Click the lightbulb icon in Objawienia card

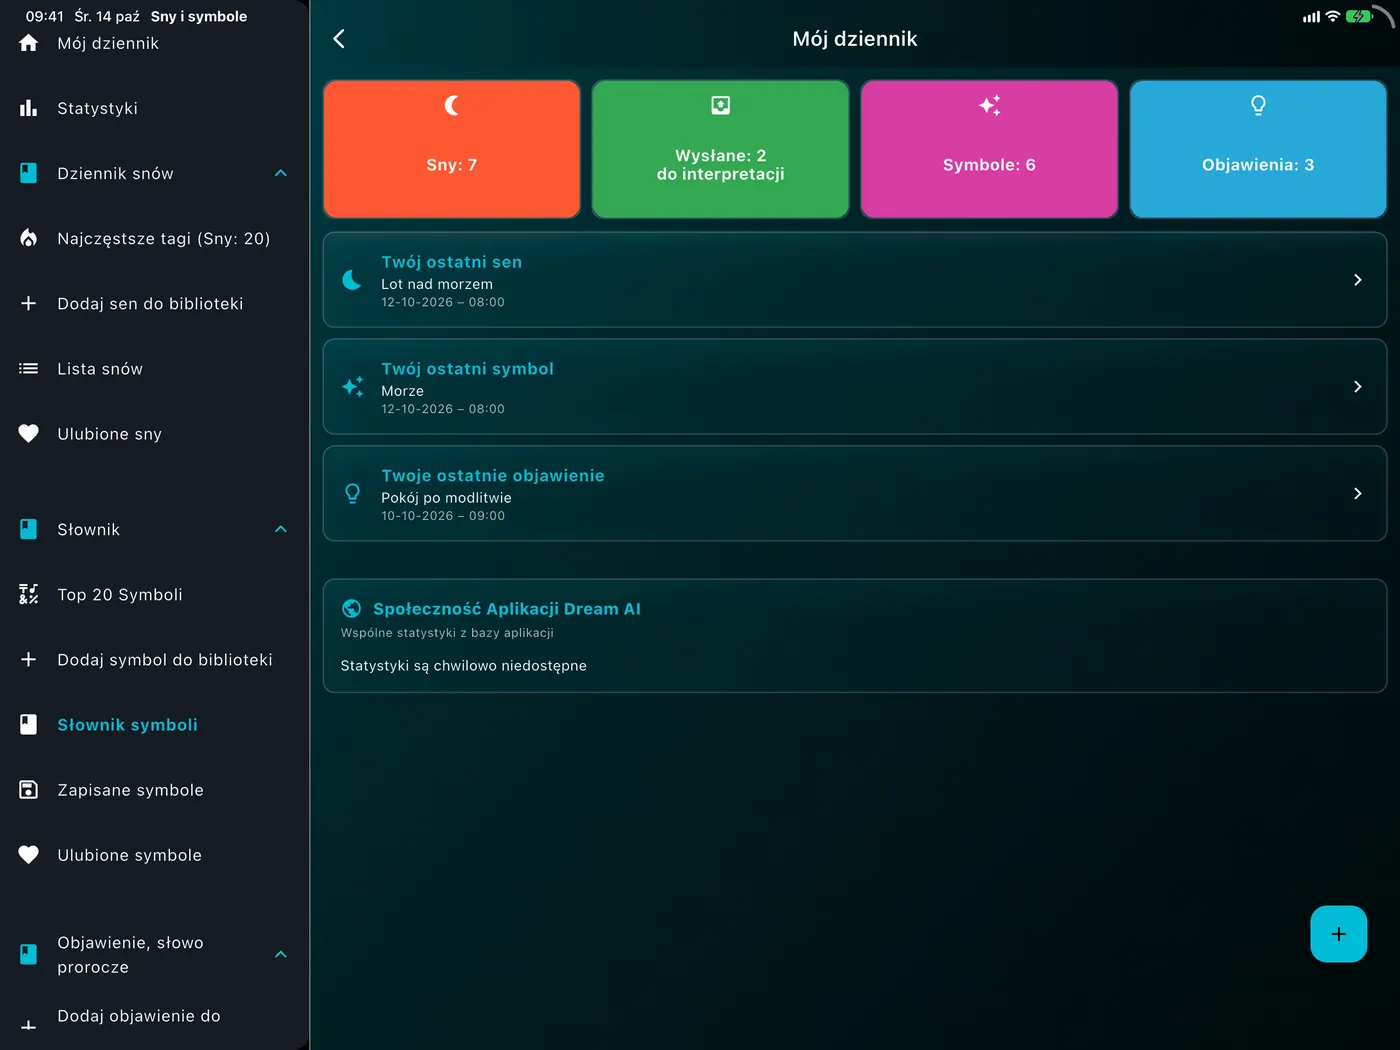click(x=1258, y=105)
